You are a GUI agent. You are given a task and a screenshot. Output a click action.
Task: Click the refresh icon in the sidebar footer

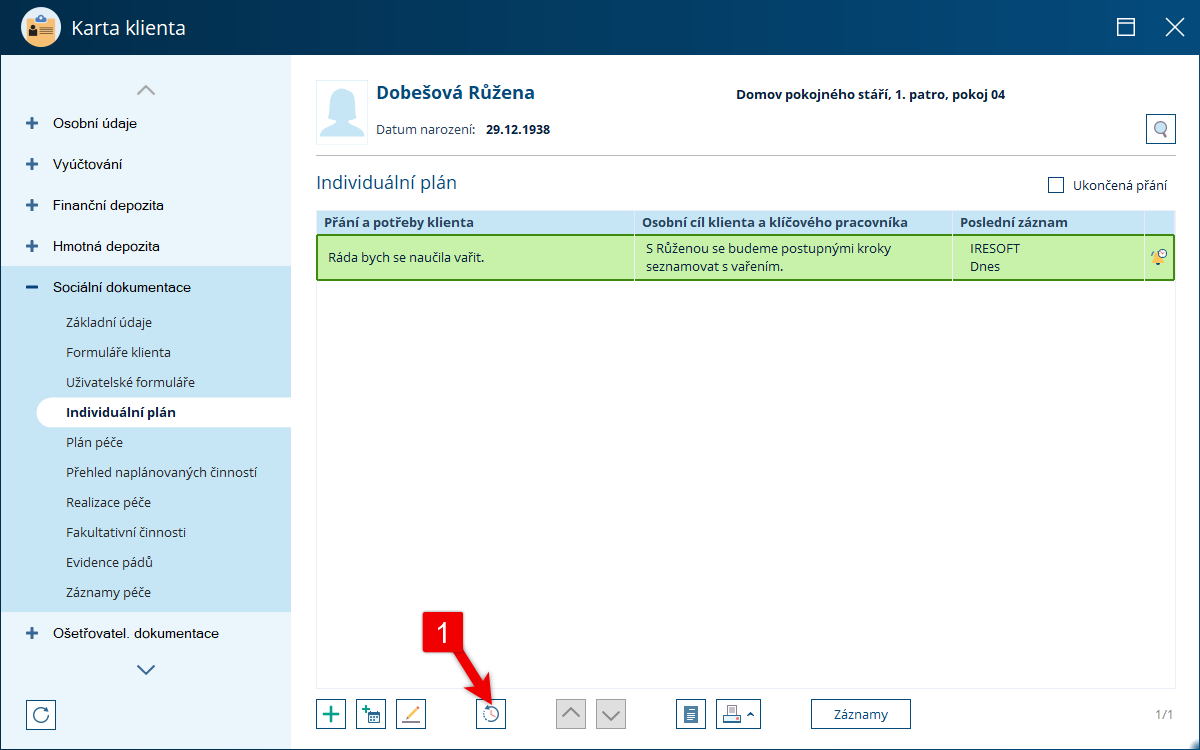coord(41,714)
